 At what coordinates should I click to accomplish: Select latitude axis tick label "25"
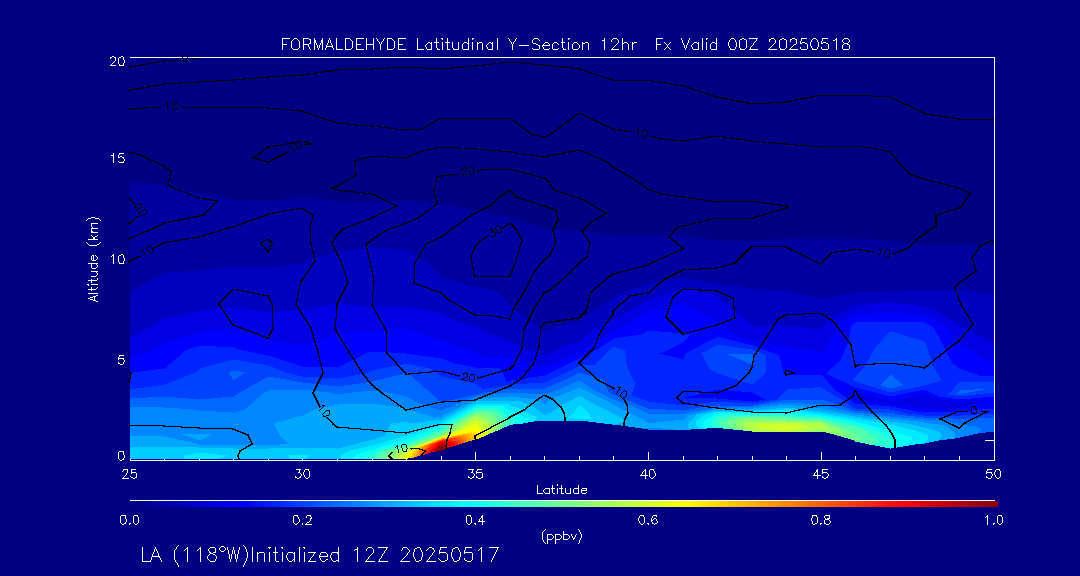[x=129, y=474]
